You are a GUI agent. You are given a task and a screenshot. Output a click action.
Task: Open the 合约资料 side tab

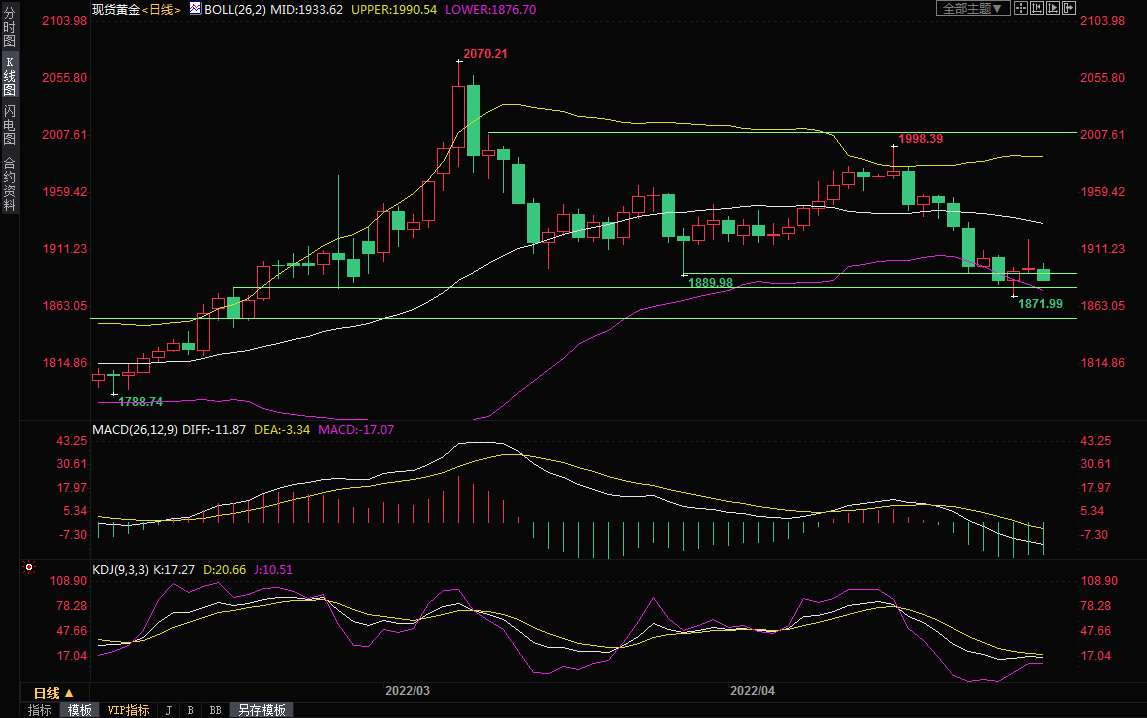9,183
